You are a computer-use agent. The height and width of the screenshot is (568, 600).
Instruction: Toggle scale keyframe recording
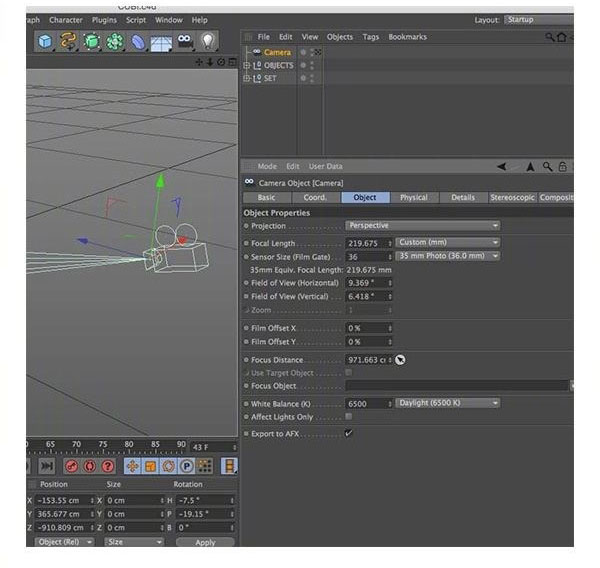pos(150,466)
